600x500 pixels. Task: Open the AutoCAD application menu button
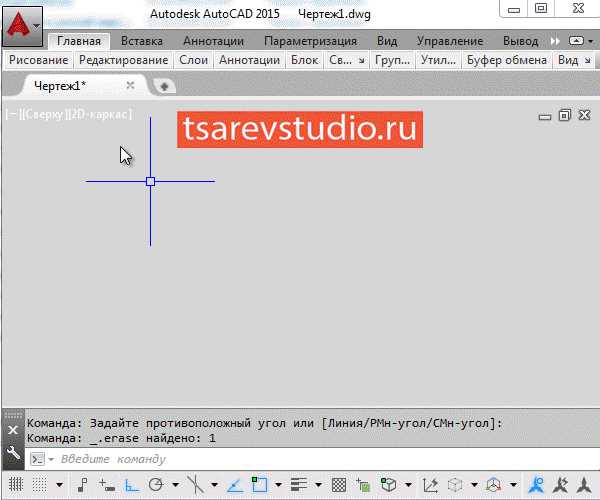pyautogui.click(x=22, y=26)
